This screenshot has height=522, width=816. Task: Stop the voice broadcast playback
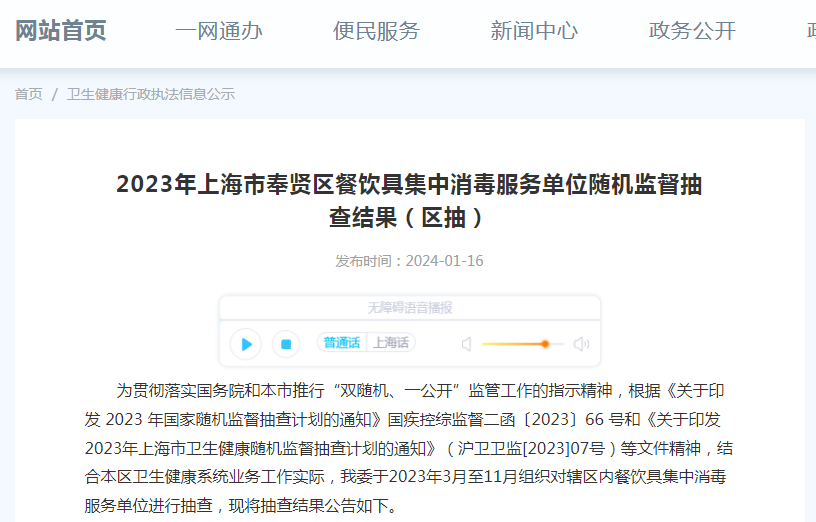pyautogui.click(x=285, y=344)
